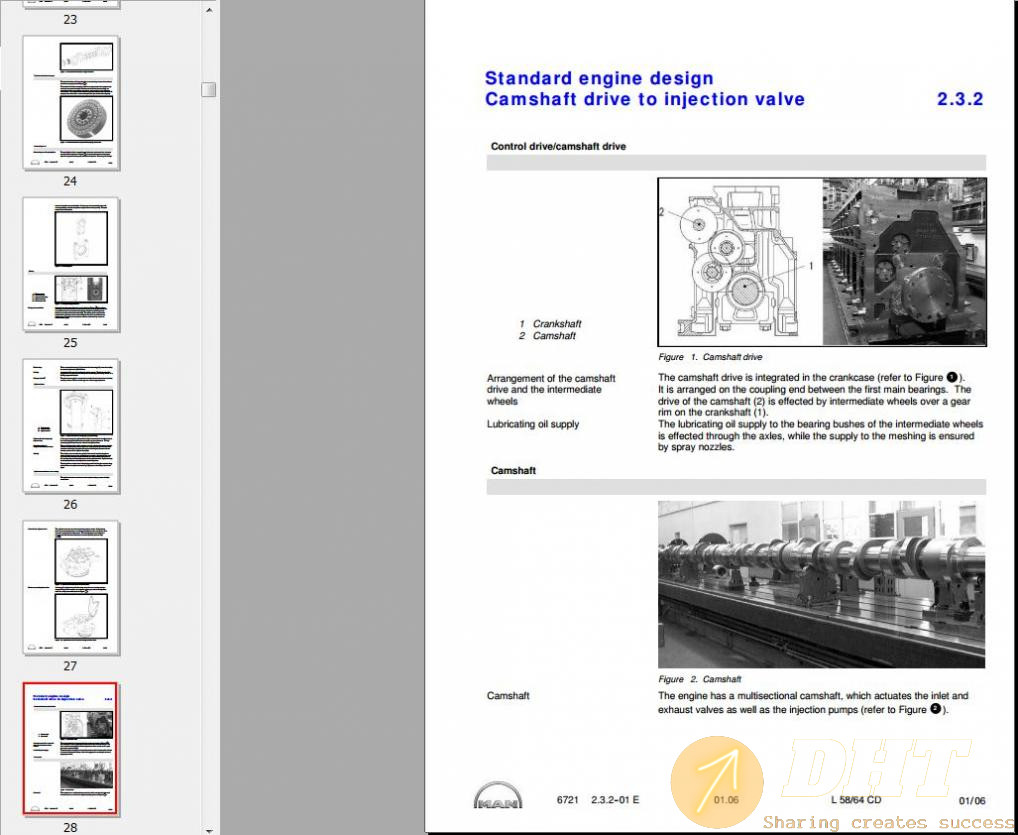
Task: Click the page label 27
Action: coord(70,666)
